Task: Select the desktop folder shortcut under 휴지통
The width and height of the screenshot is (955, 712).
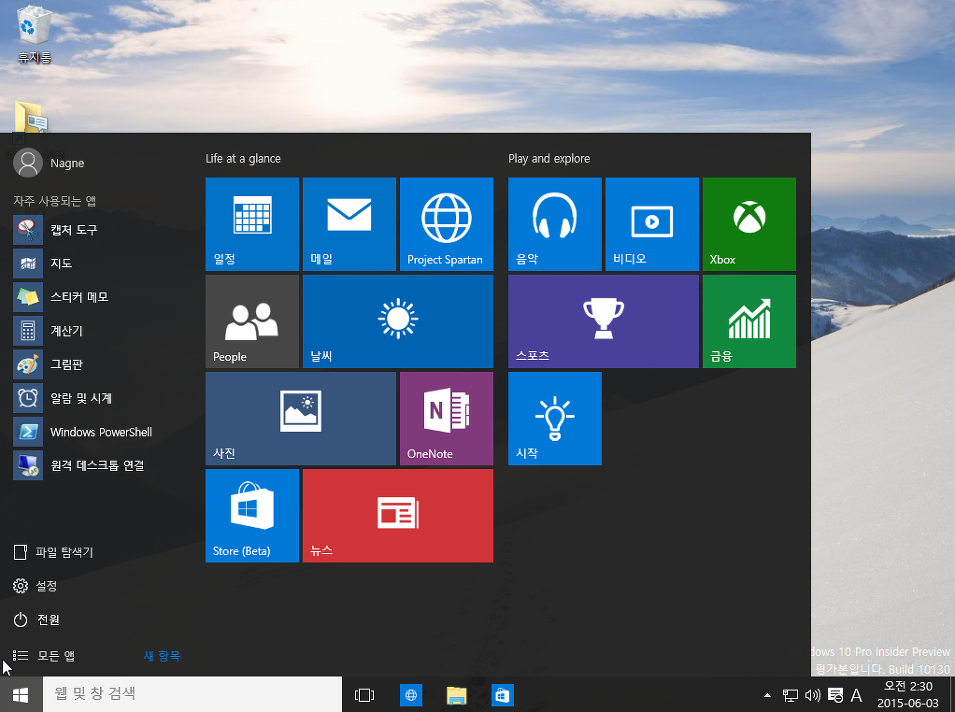Action: tap(30, 117)
